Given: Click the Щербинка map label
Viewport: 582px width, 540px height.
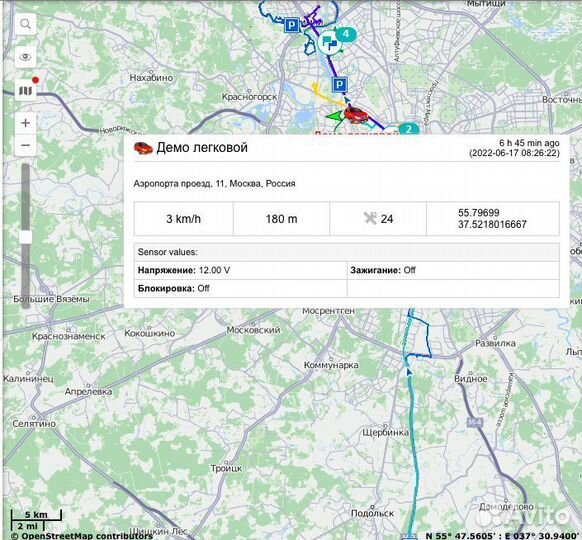Looking at the screenshot, I should (385, 432).
